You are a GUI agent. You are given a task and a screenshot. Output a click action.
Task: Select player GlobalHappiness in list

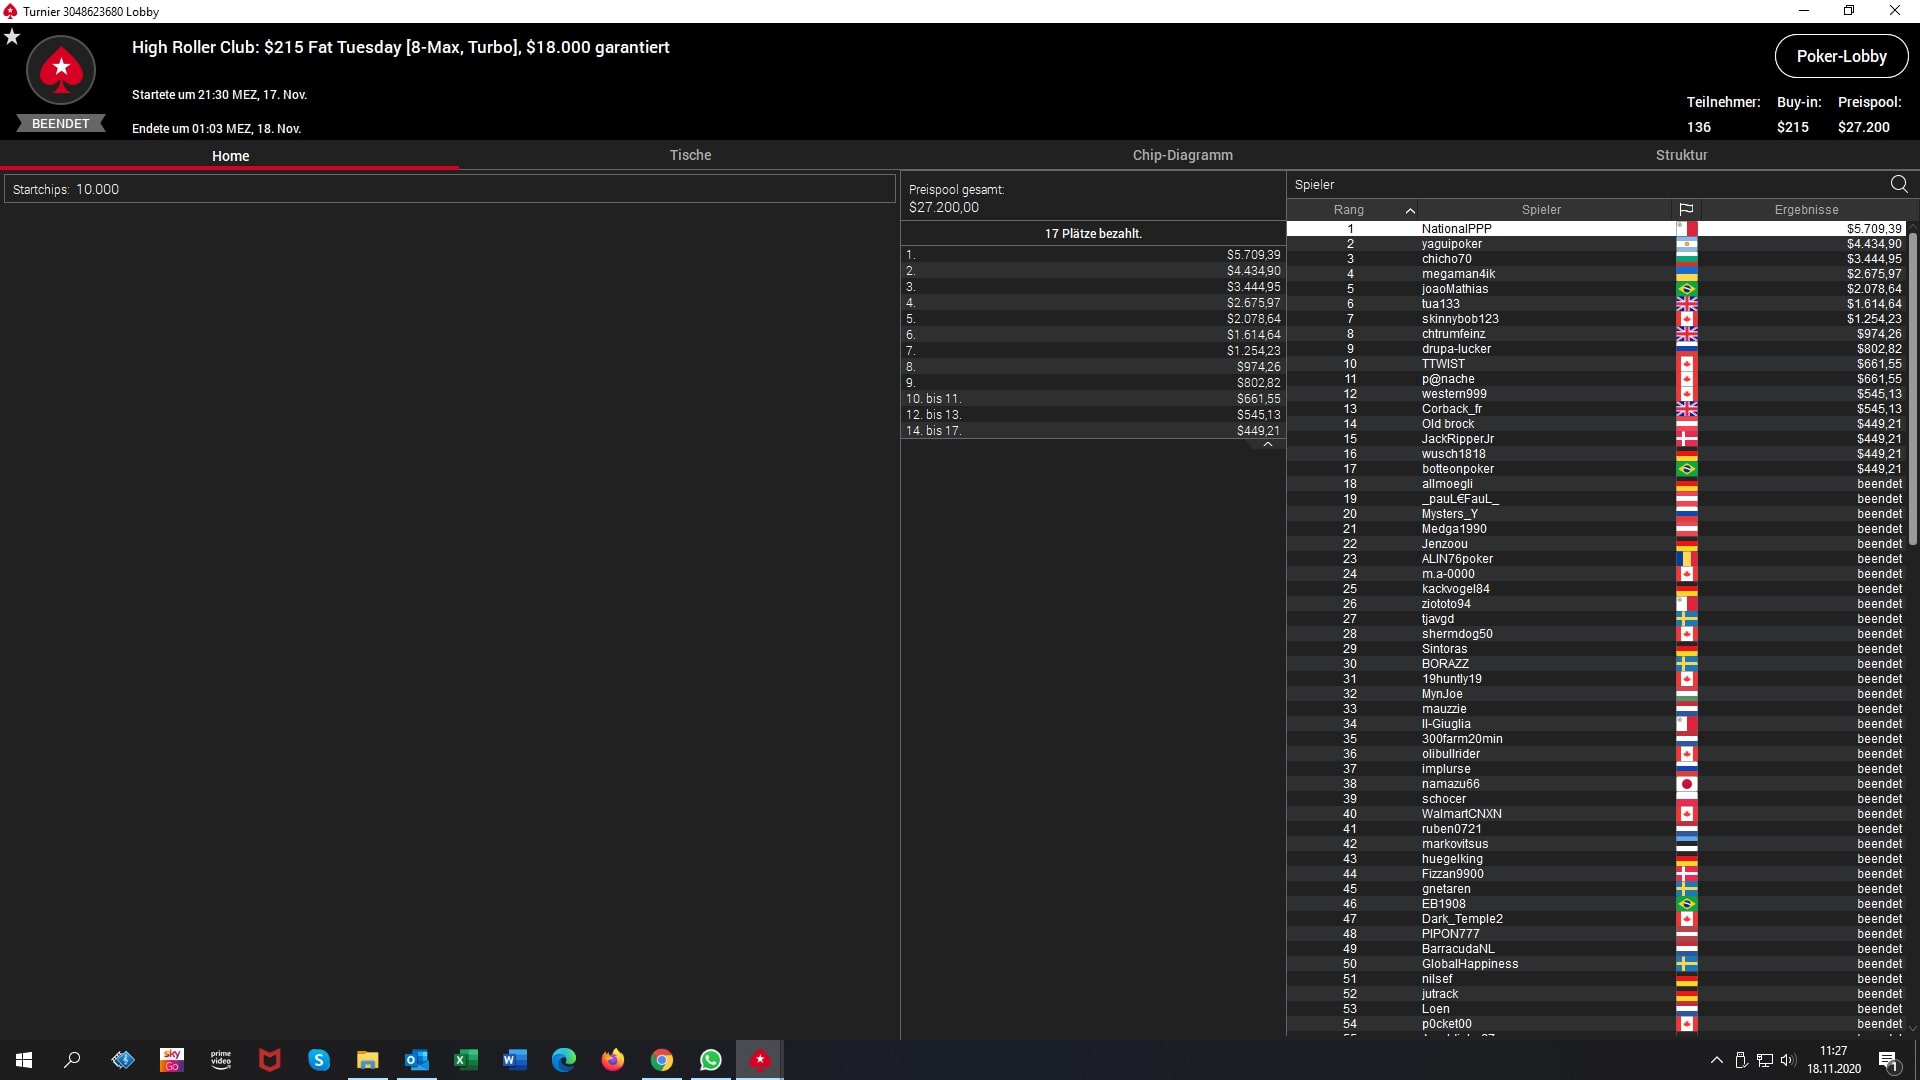[x=1596, y=964]
